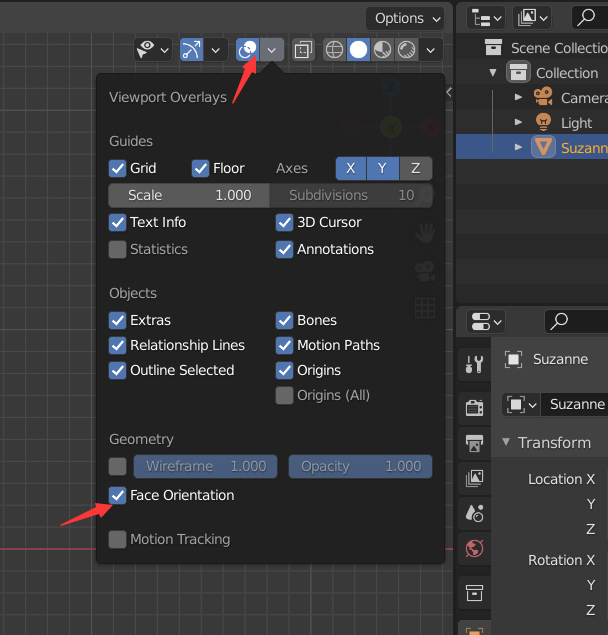Open the Outliner display mode dropdown
Image resolution: width=608 pixels, height=635 pixels.
pyautogui.click(x=532, y=17)
